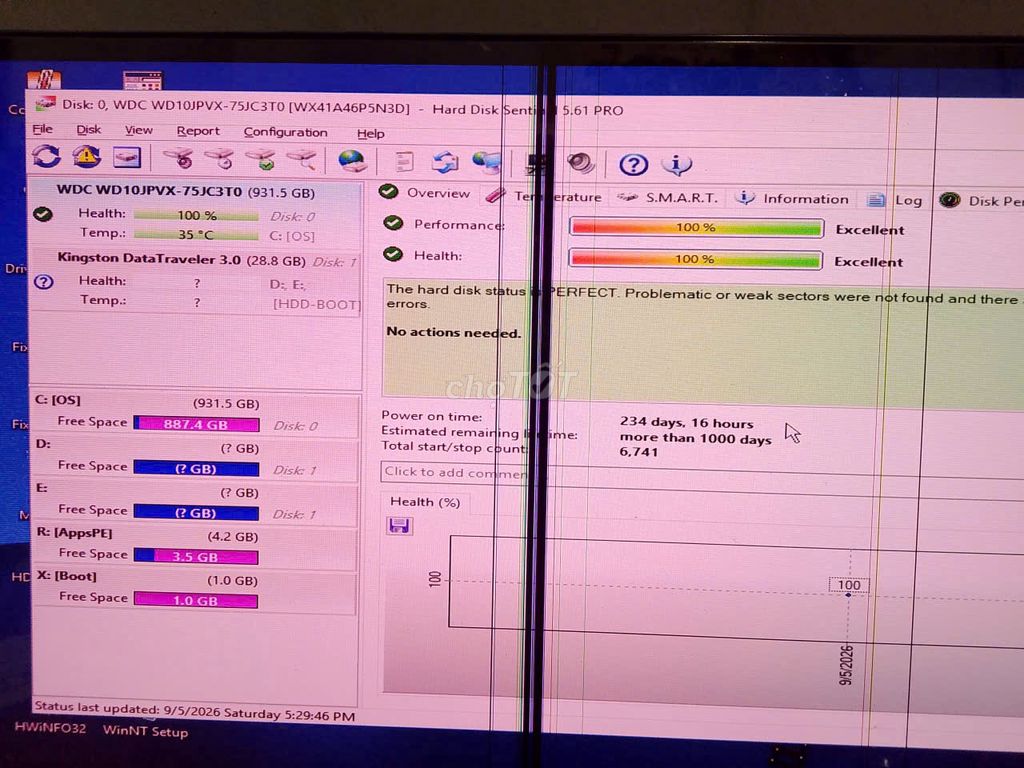1024x768 pixels.
Task: Click the update arrows with page icon
Action: 445,162
